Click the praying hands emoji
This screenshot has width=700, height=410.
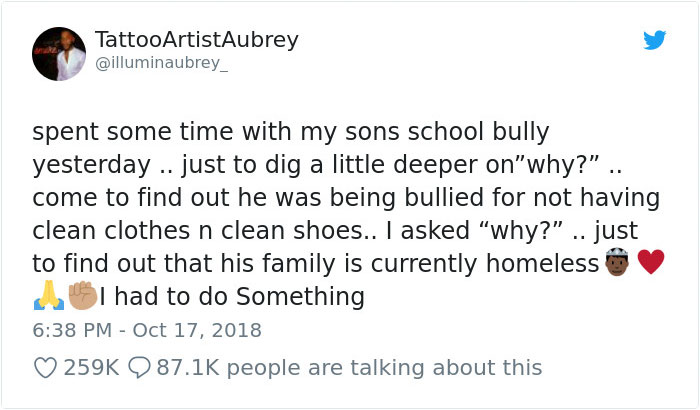tap(44, 297)
